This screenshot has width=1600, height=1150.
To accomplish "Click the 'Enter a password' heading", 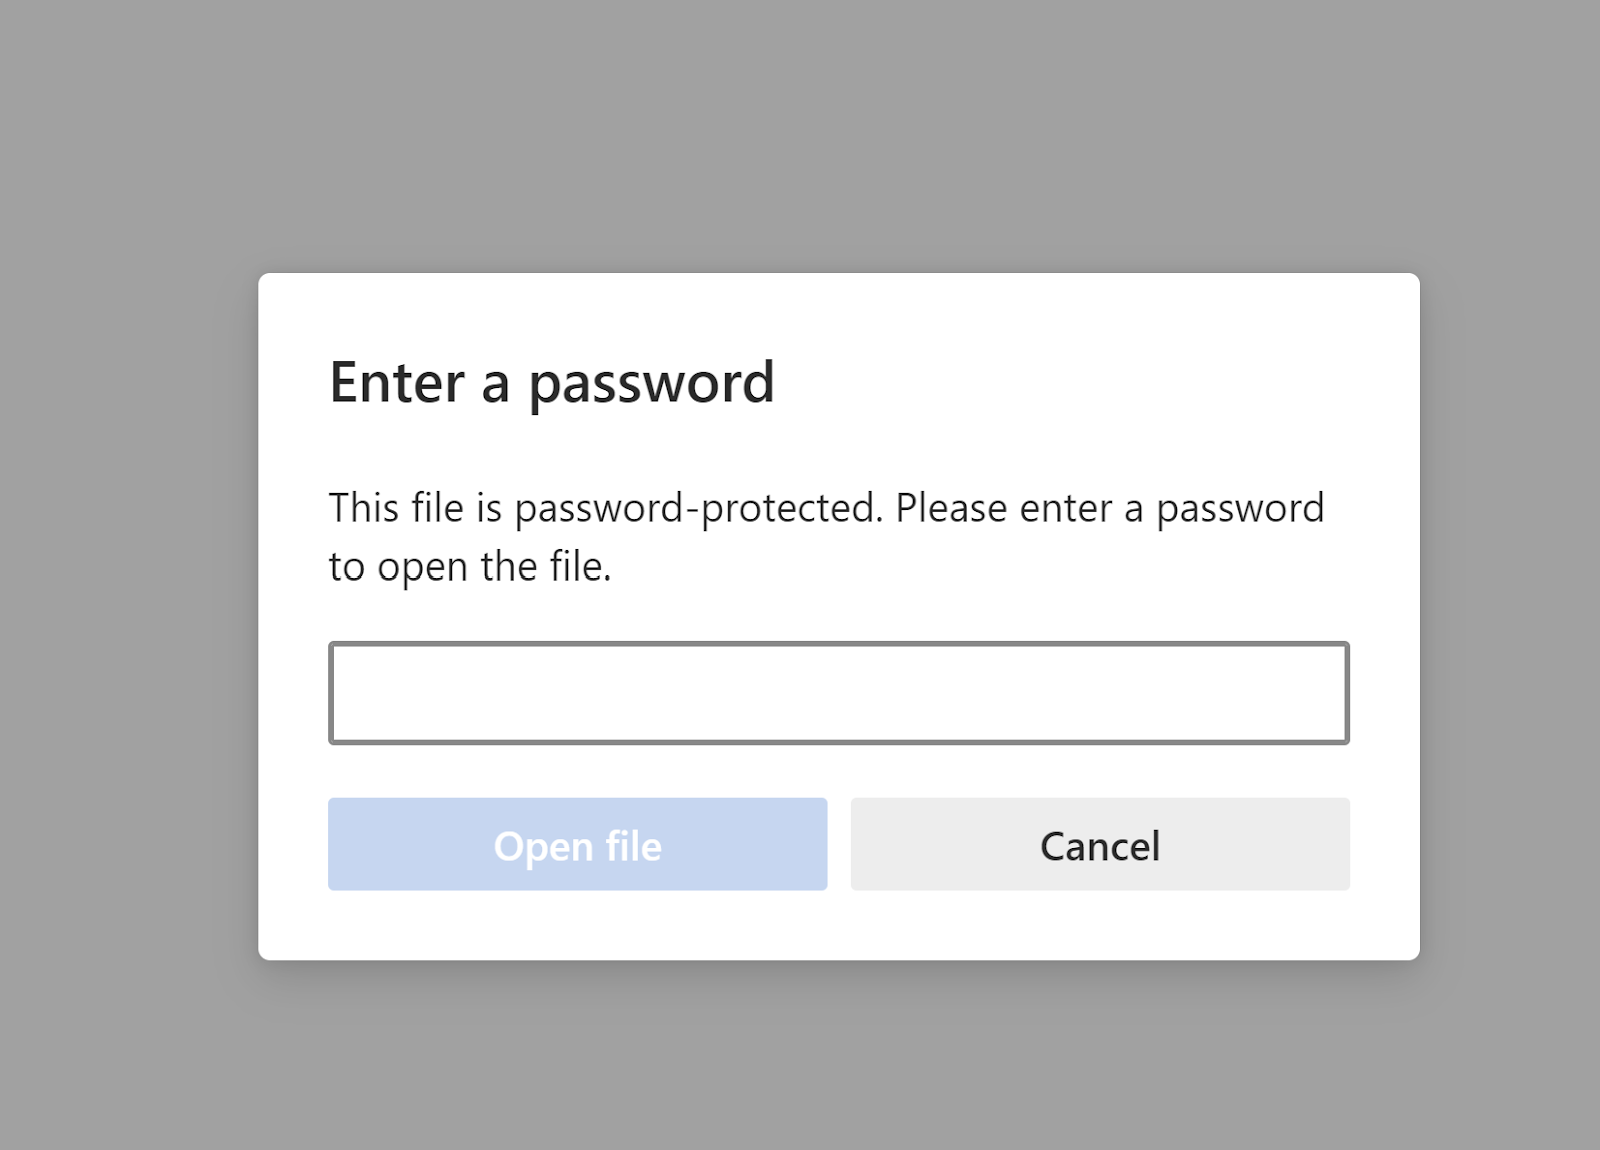I will click(552, 382).
